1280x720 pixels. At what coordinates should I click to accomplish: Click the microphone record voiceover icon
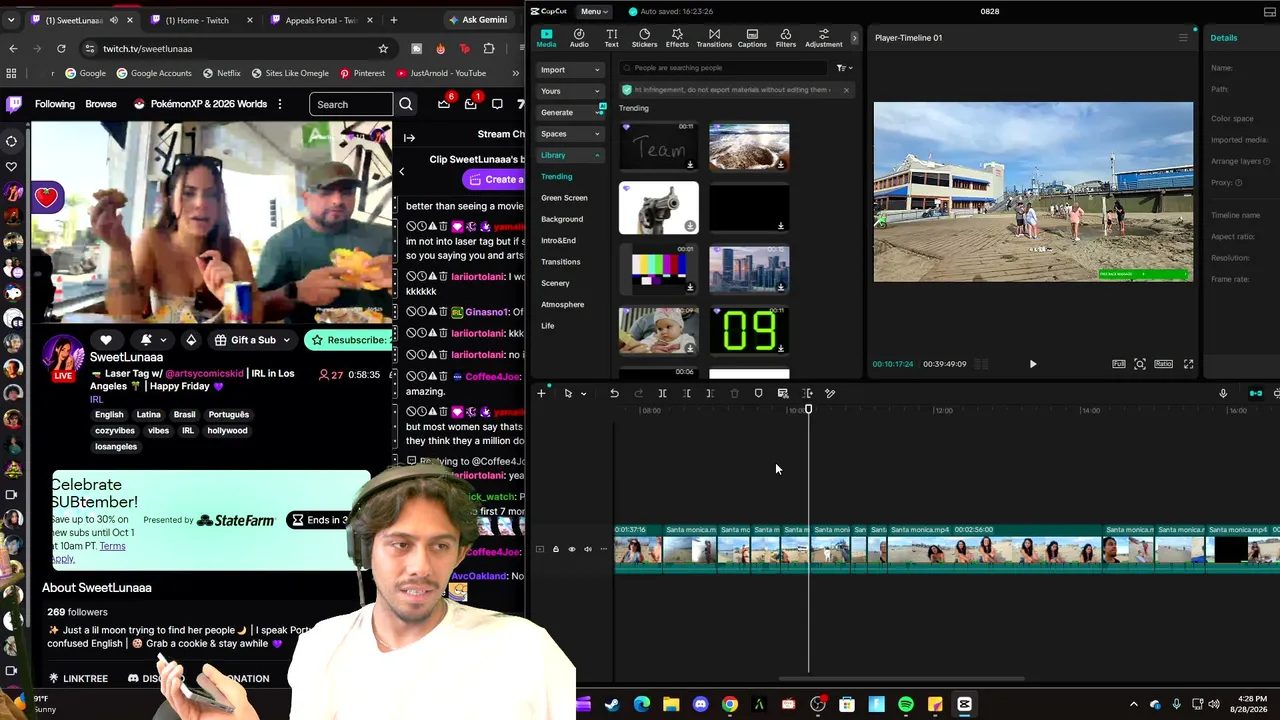(x=1223, y=394)
